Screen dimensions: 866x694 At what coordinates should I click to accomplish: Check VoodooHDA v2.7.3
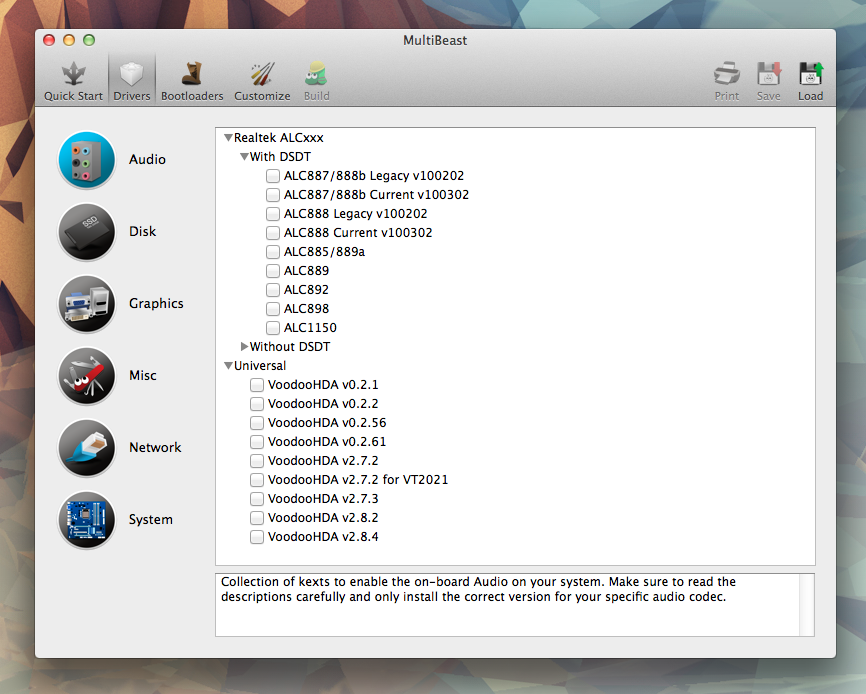click(x=257, y=499)
